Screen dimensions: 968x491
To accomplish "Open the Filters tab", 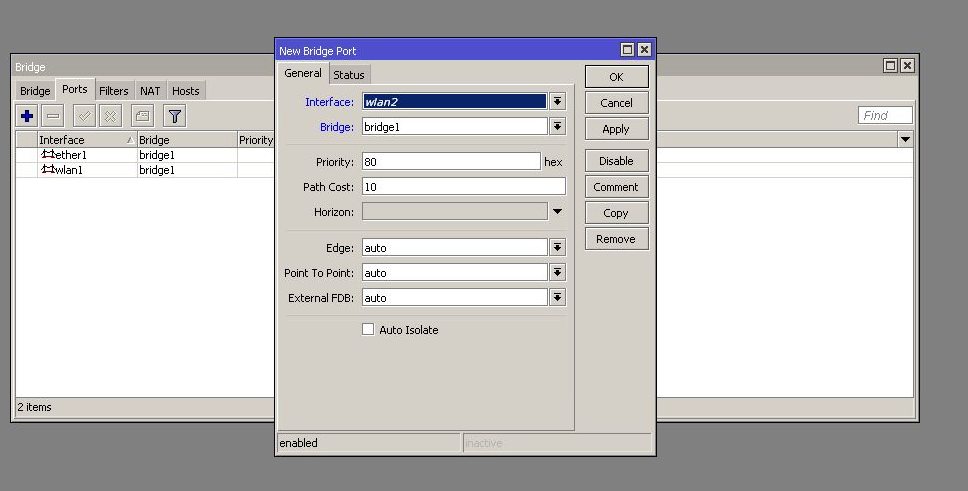I will 114,91.
